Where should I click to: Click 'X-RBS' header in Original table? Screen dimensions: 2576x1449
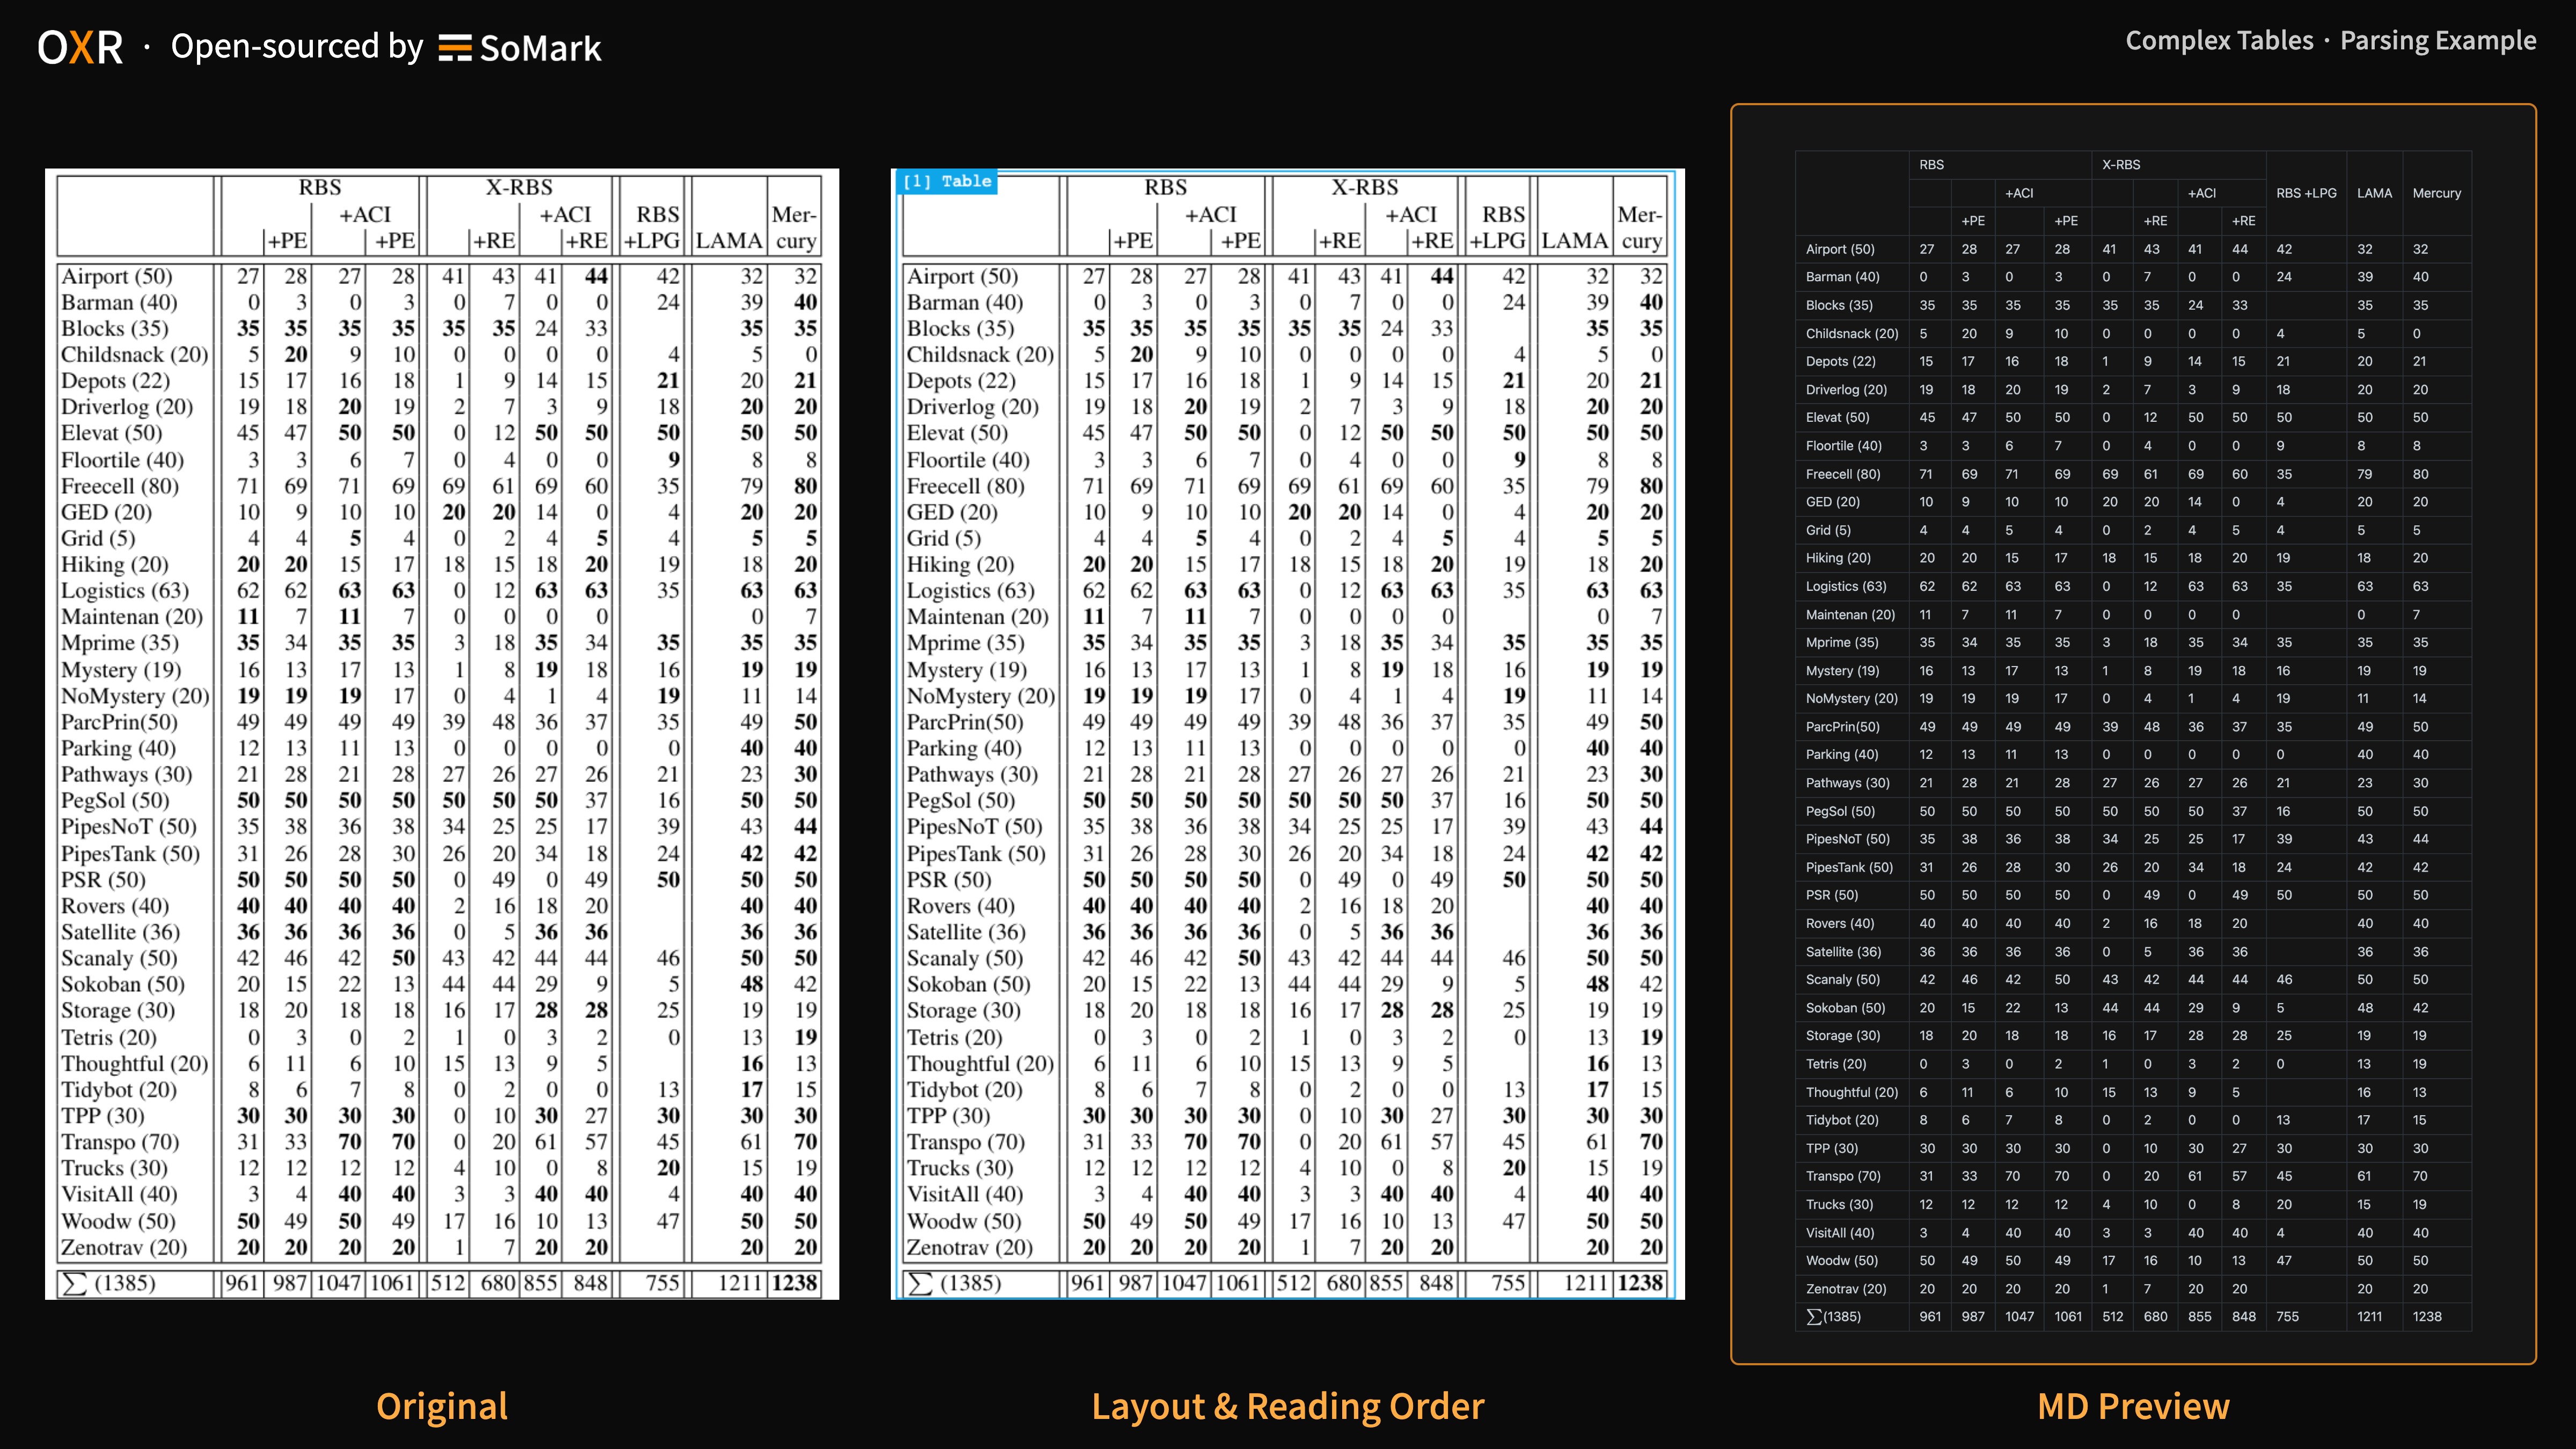519,187
